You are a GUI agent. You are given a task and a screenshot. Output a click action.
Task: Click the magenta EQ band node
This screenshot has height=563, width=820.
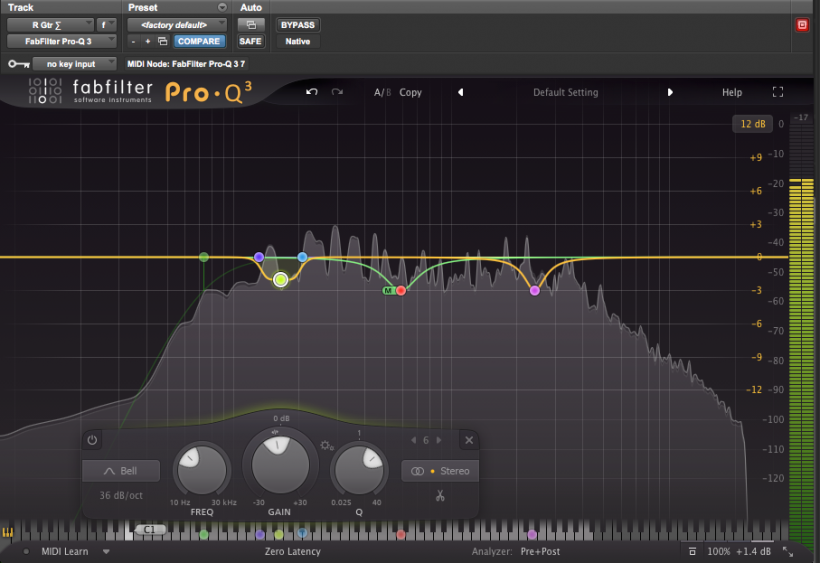point(534,291)
